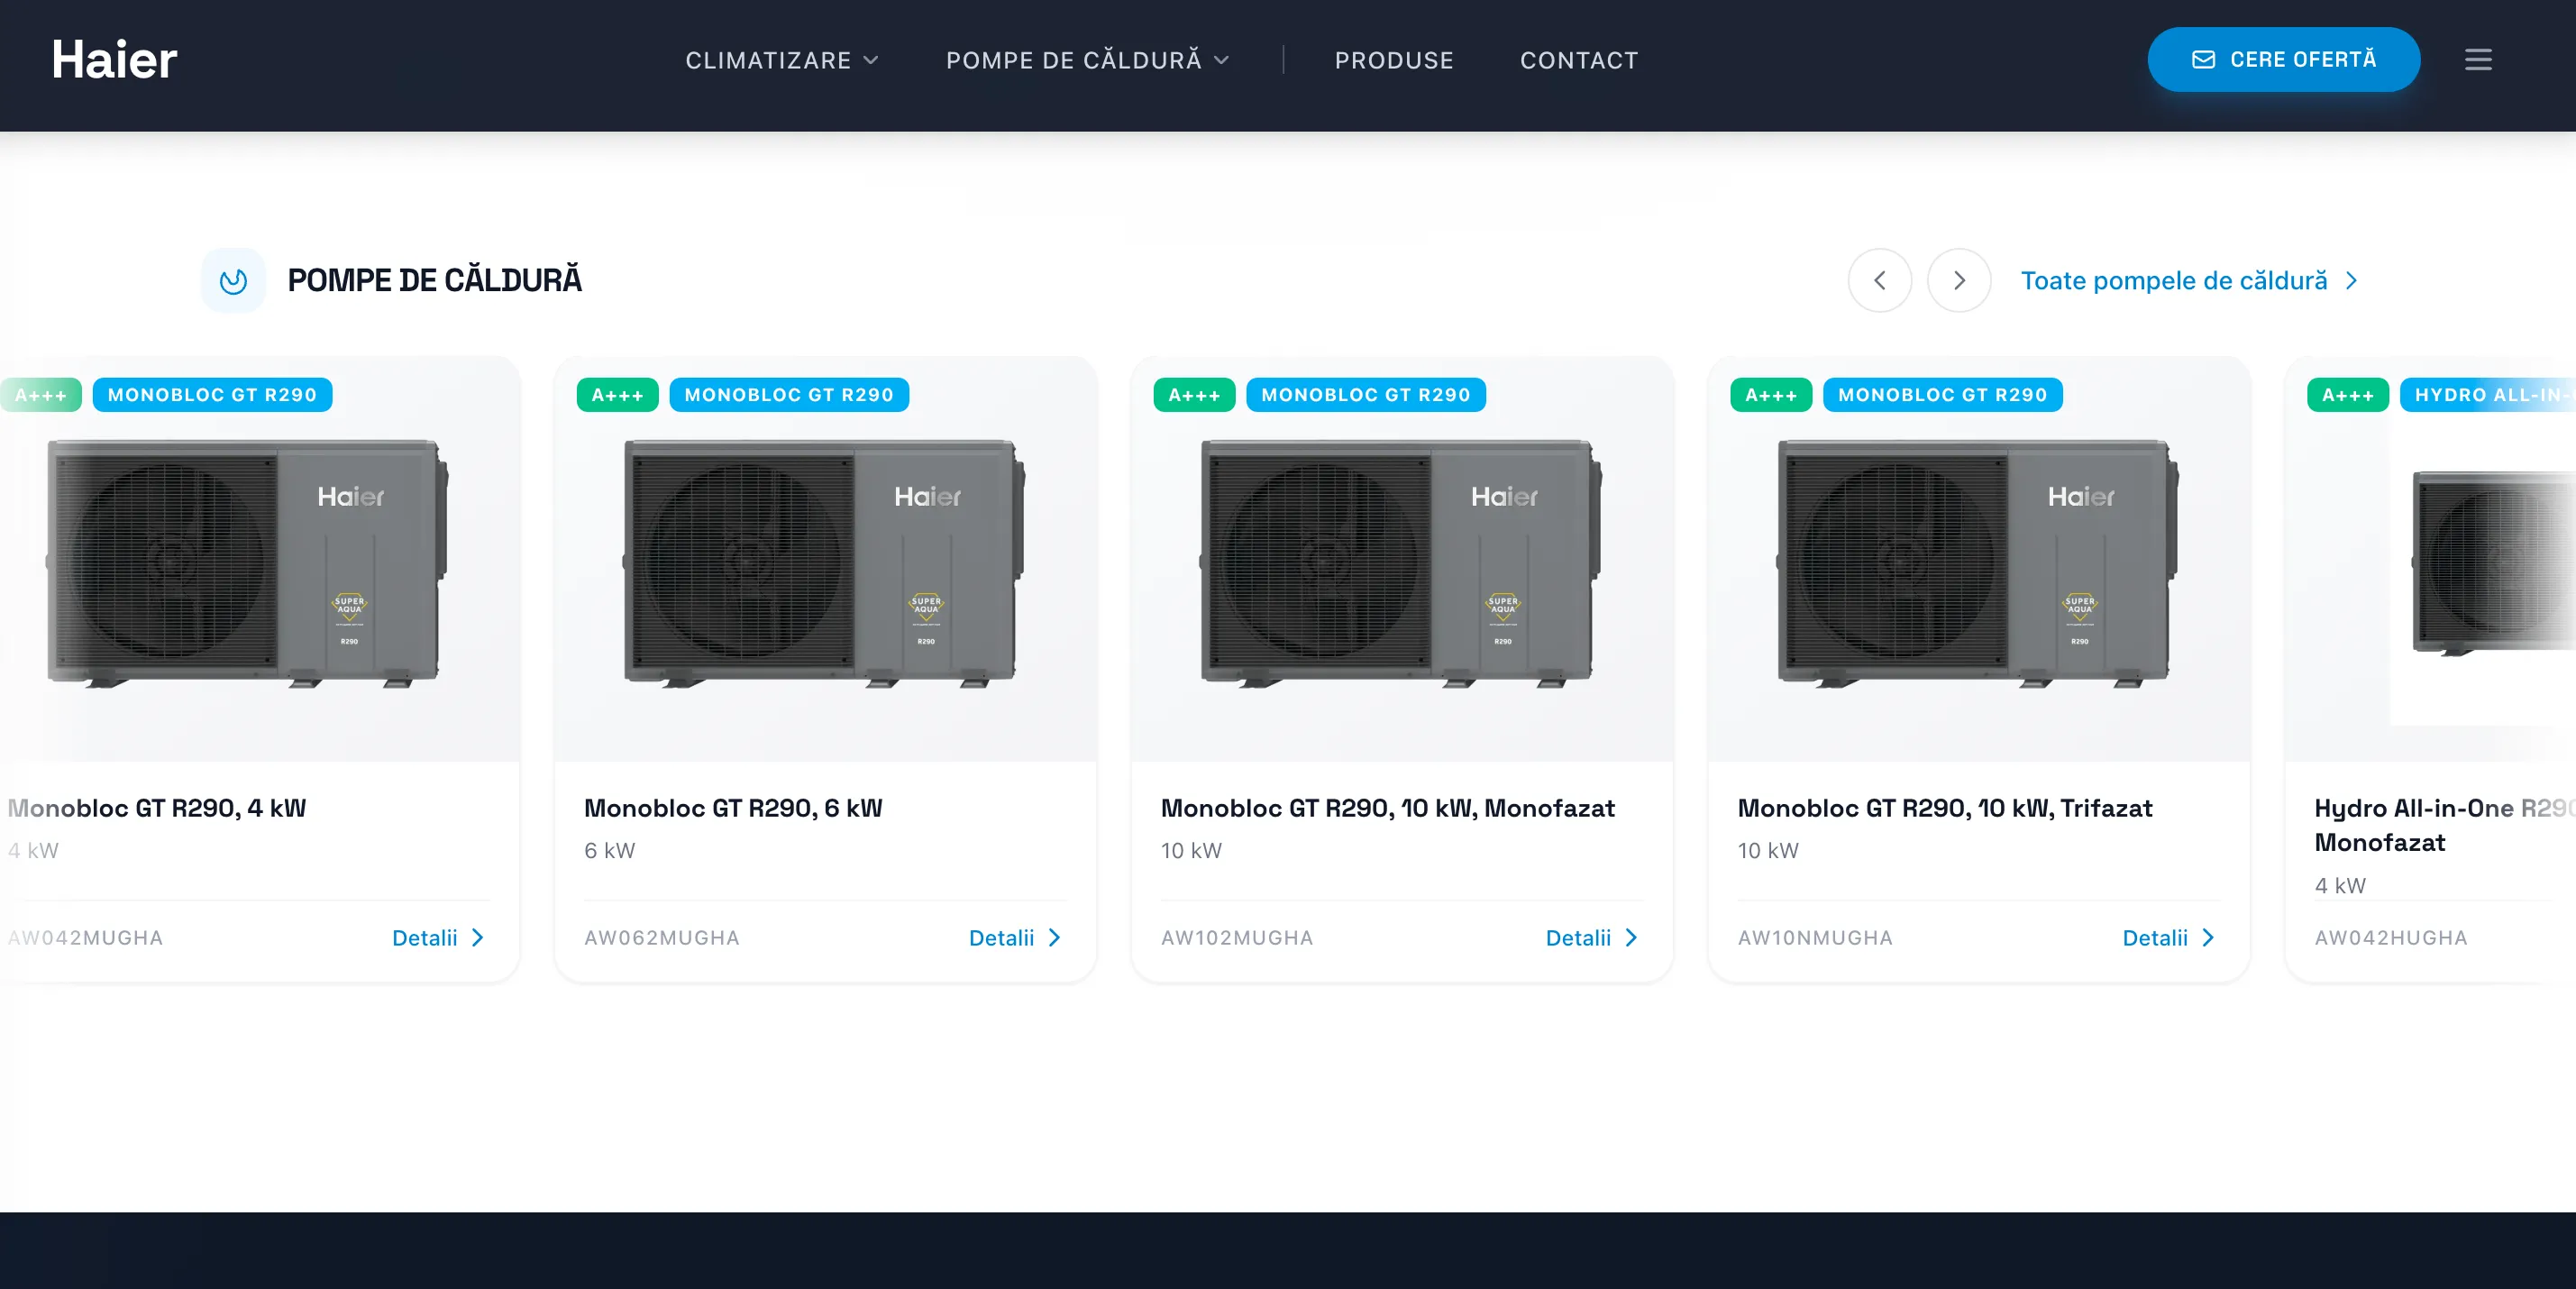Click the 6 kW heat pump product image
2576x1289 pixels.
click(824, 563)
